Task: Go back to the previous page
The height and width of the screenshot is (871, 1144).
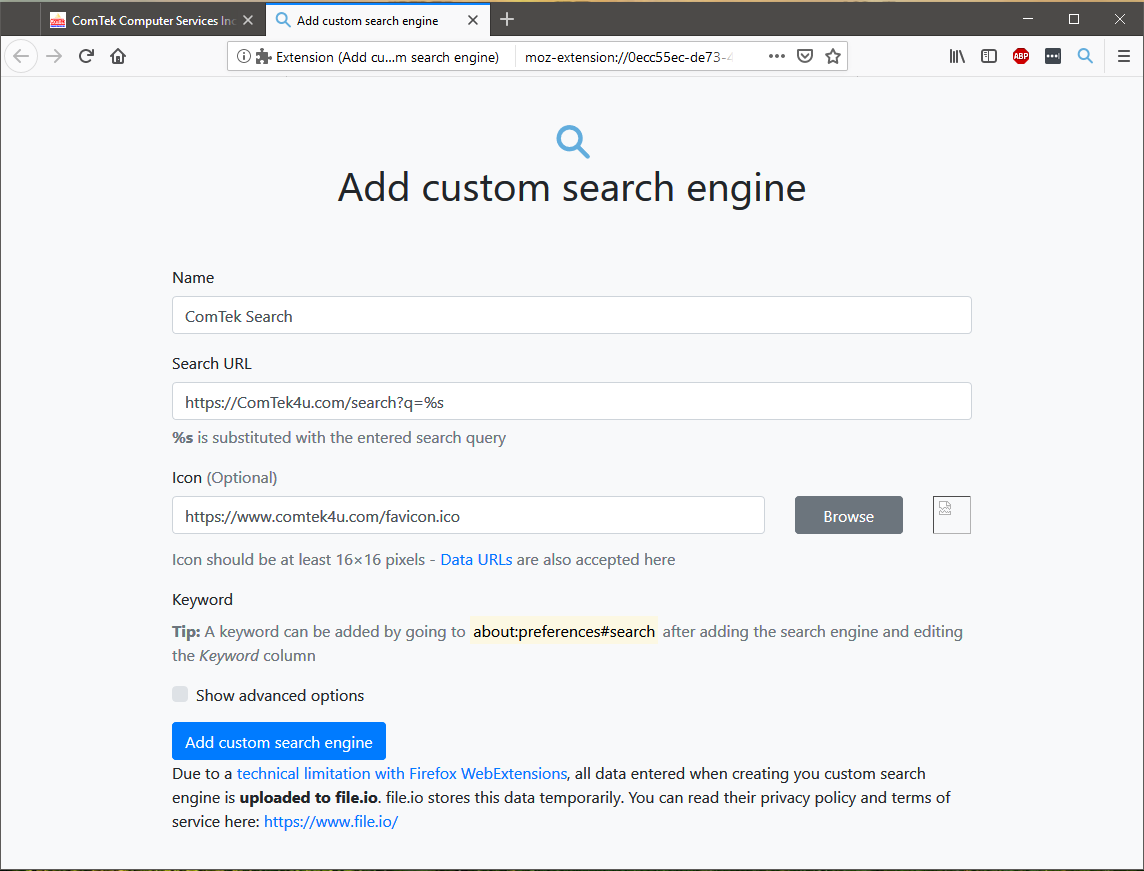Action: click(x=21, y=56)
